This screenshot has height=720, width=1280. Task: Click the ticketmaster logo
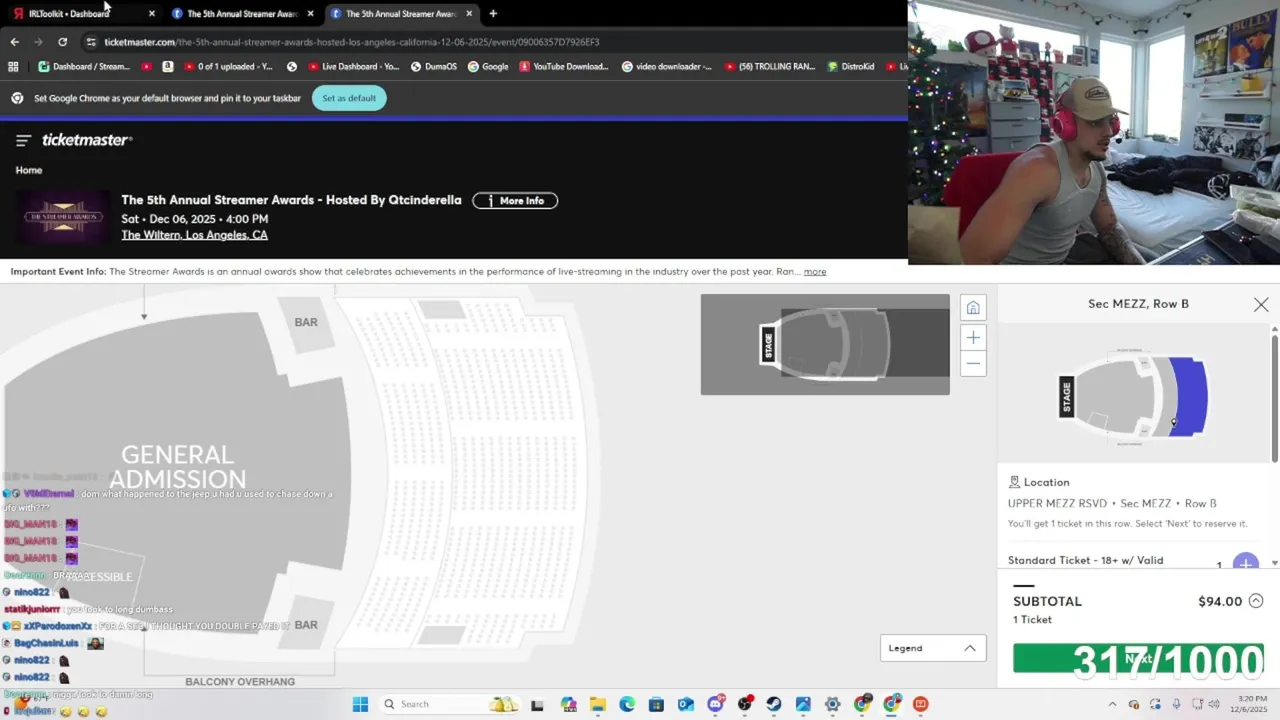click(87, 140)
